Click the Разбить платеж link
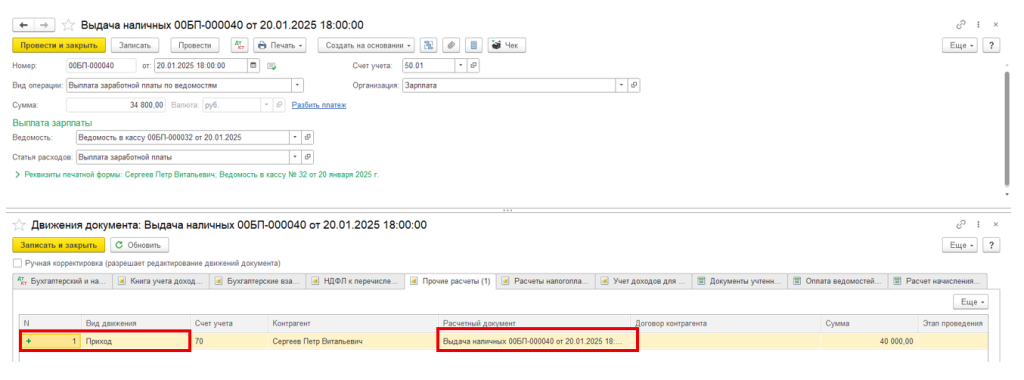The height and width of the screenshot is (380, 1024). coord(319,104)
